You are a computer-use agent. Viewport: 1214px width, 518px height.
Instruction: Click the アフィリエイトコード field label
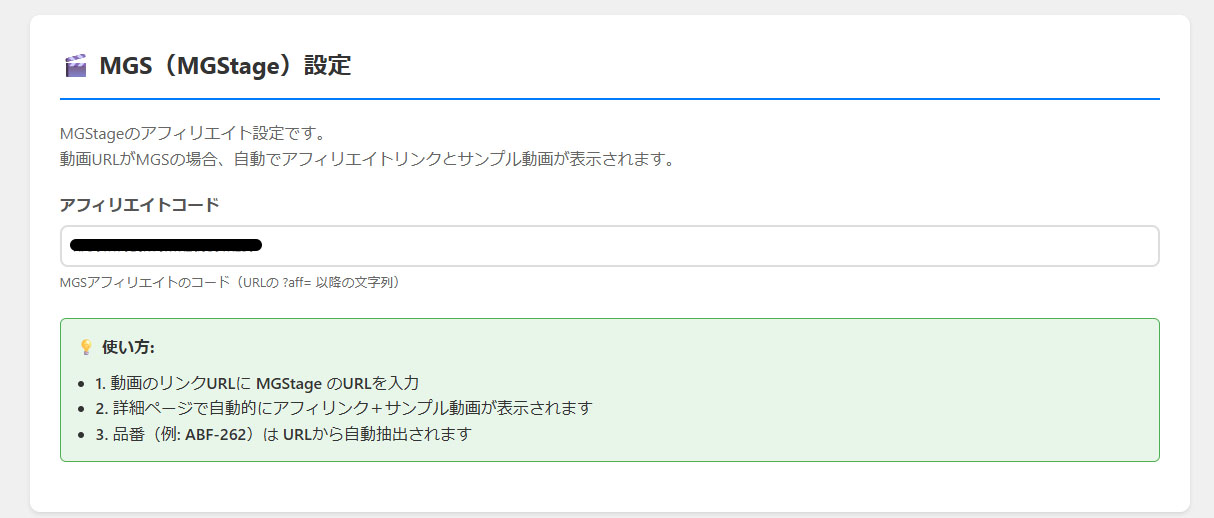(139, 205)
